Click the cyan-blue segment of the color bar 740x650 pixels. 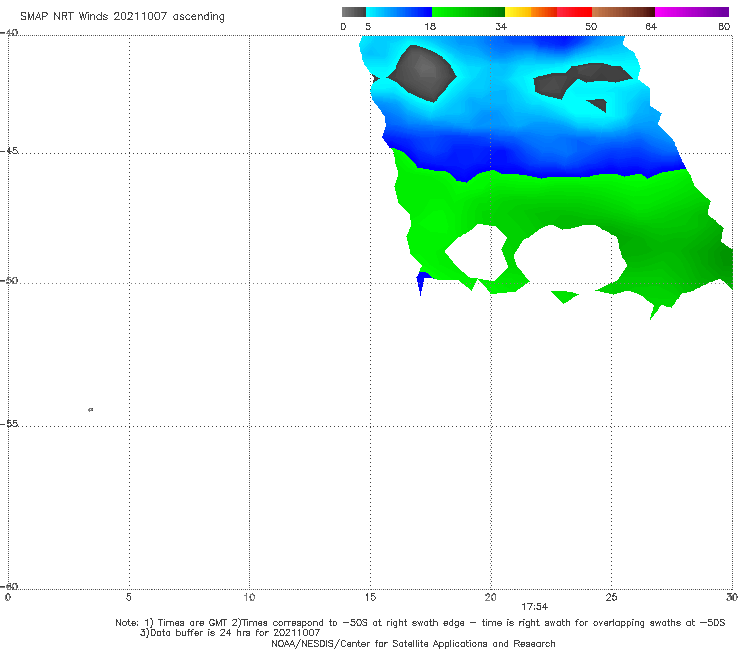(x=399, y=12)
